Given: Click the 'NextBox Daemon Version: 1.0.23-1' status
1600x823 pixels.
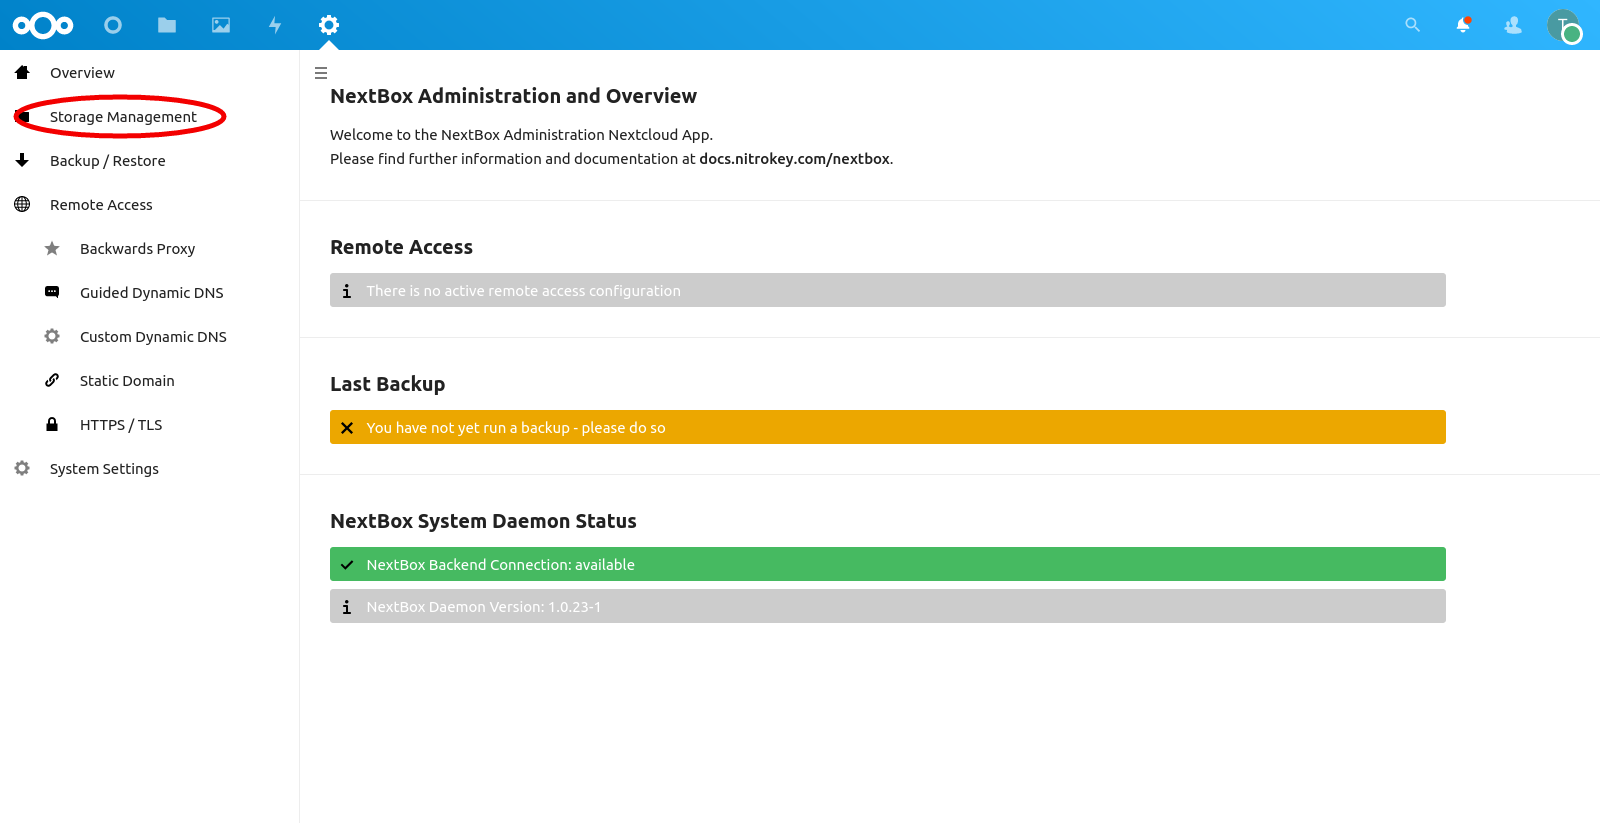Looking at the screenshot, I should 888,606.
